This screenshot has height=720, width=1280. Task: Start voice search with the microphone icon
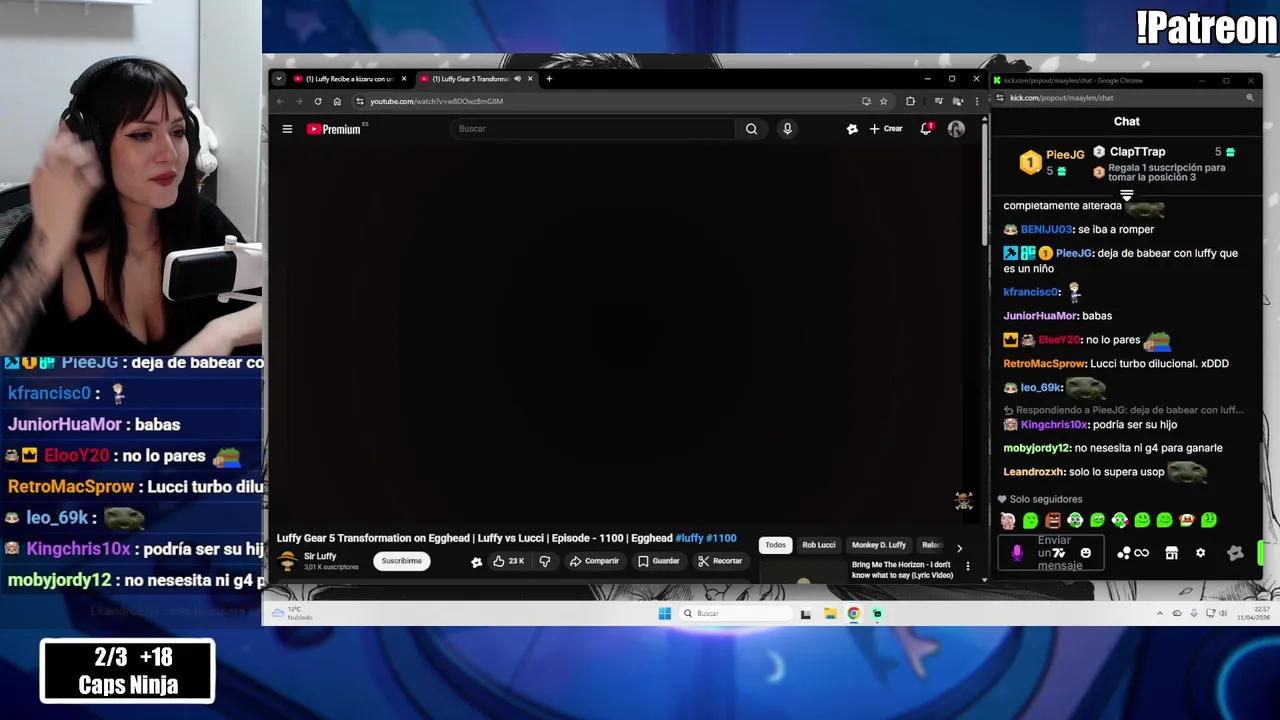pos(787,129)
